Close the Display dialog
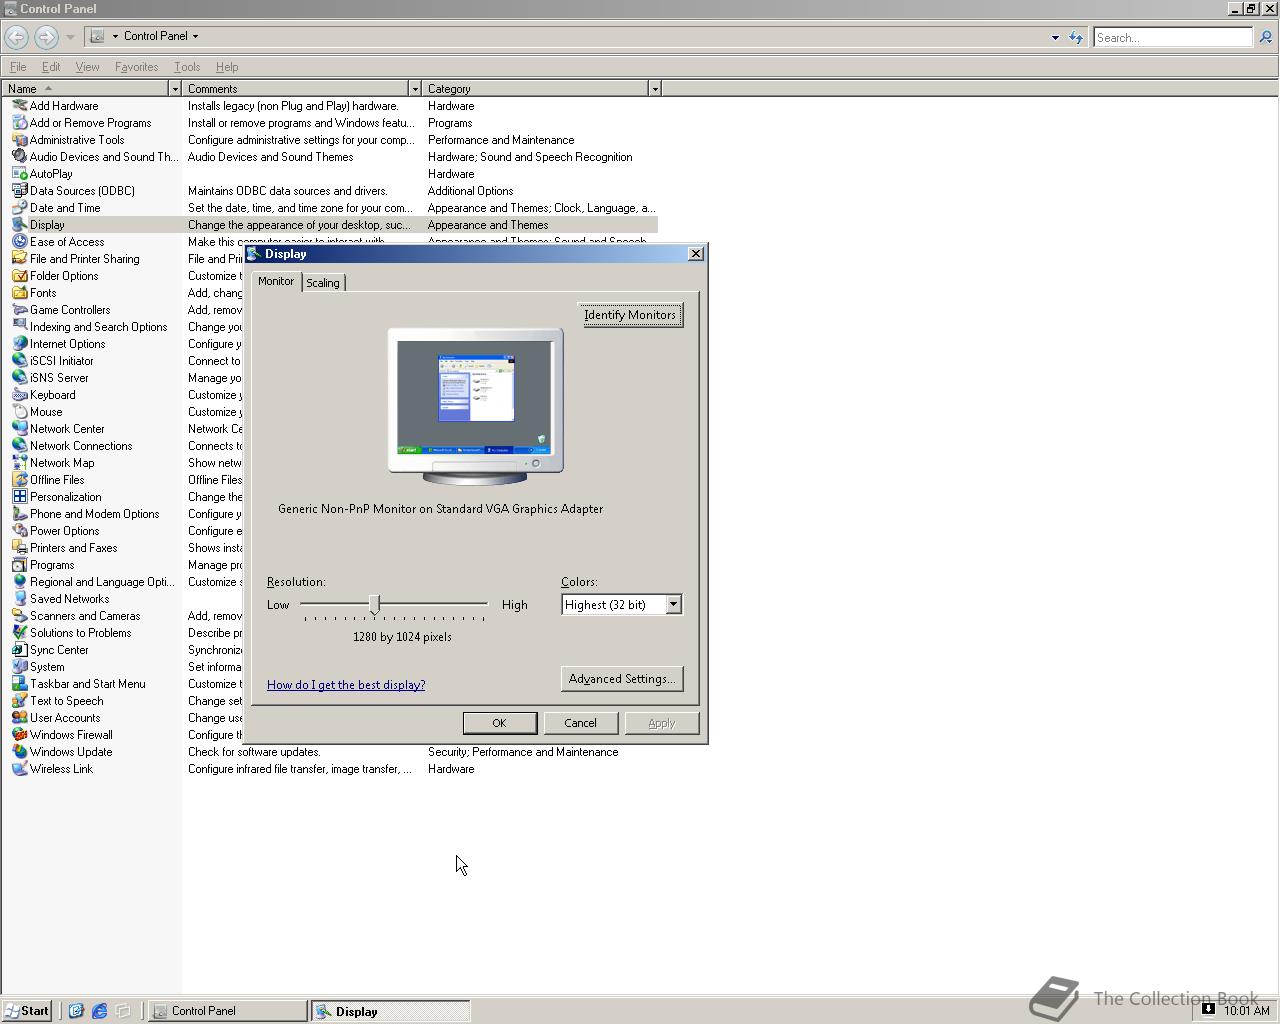Screen dimensions: 1280x1024 696,254
